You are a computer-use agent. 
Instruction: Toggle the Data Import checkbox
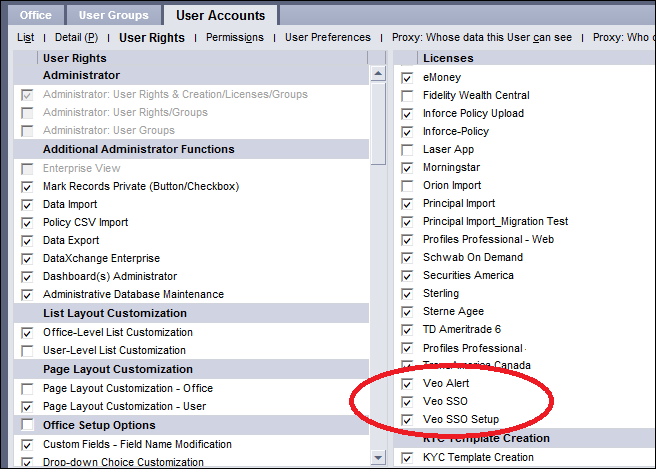pos(27,205)
